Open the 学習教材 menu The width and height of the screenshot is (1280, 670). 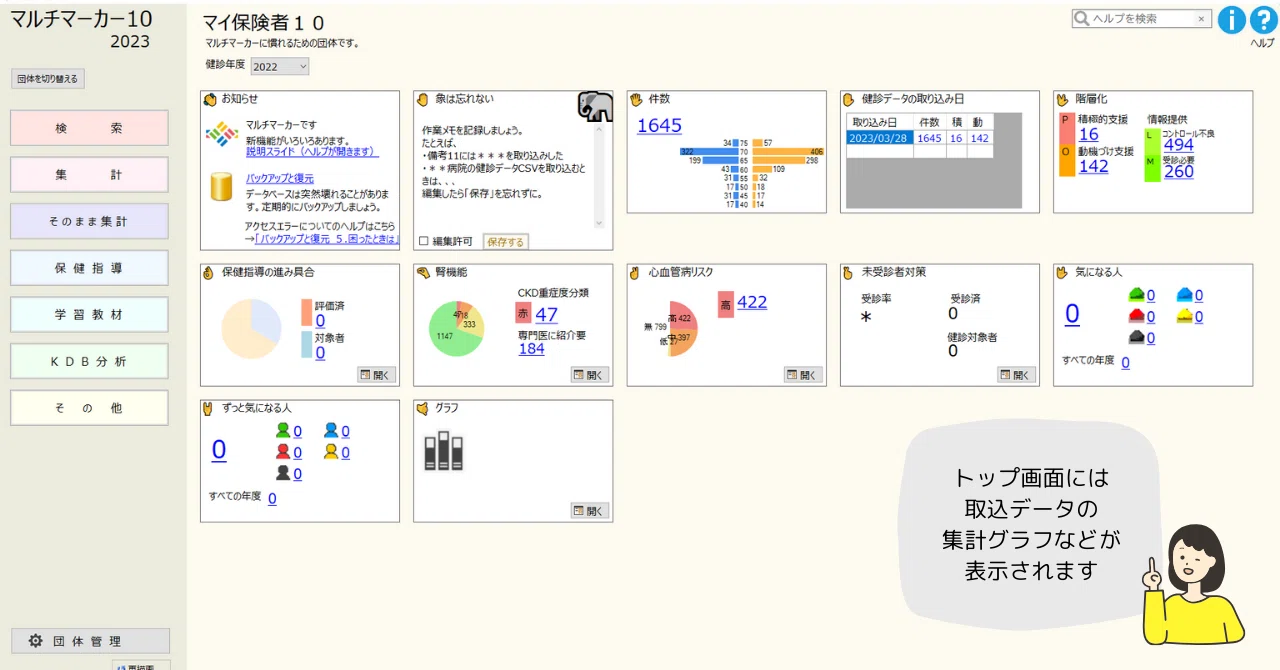pyautogui.click(x=90, y=314)
